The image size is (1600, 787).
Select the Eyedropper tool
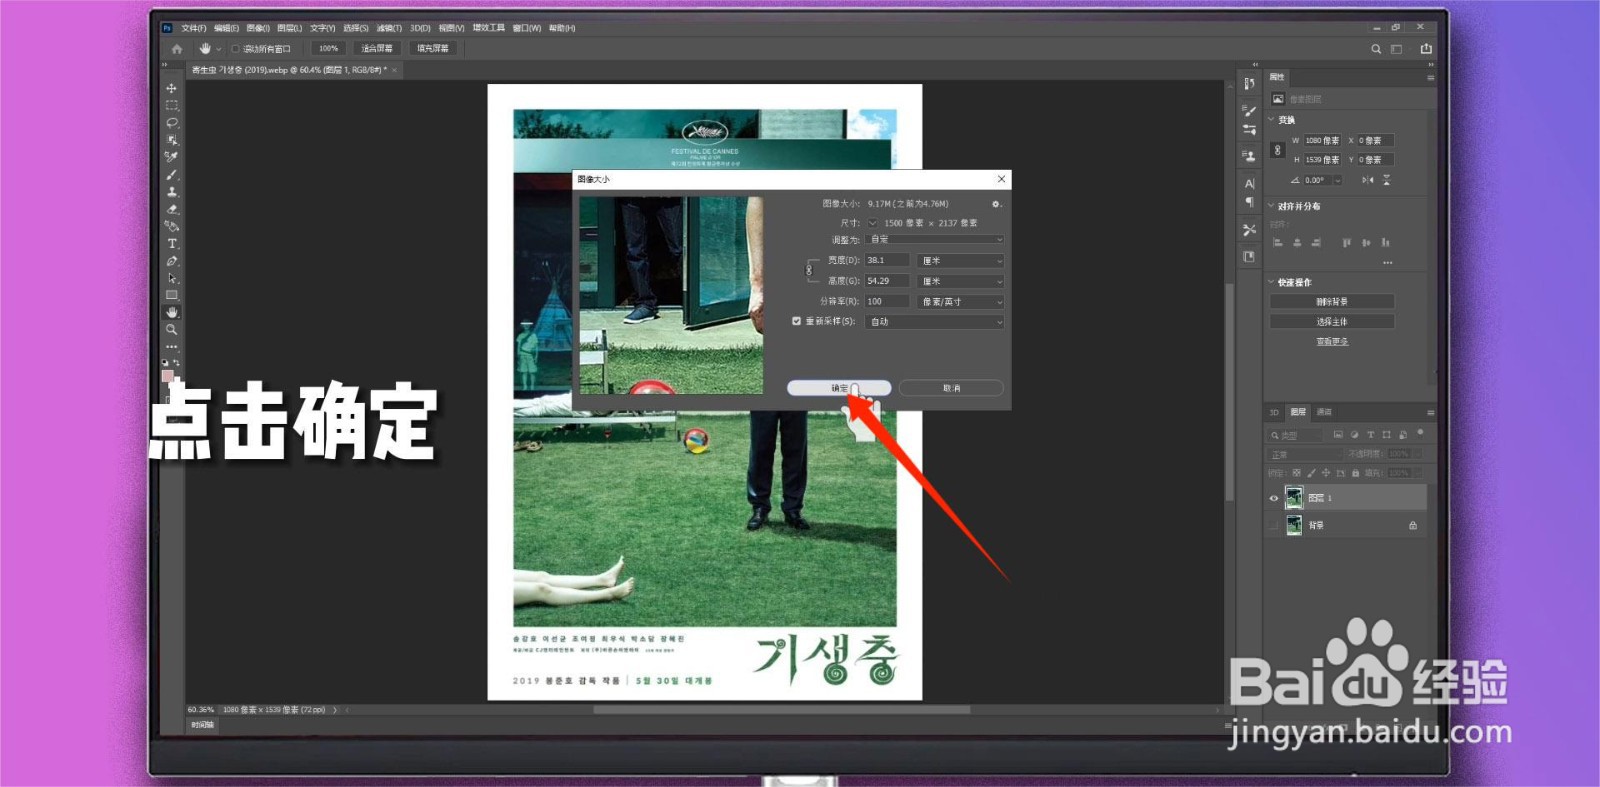171,157
